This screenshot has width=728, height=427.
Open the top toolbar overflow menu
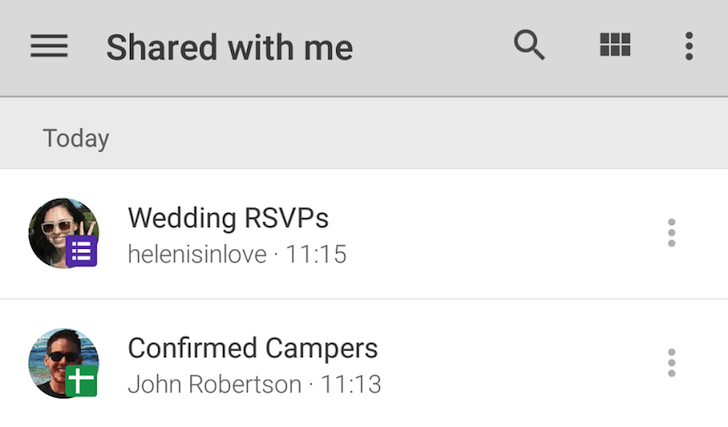(x=689, y=46)
